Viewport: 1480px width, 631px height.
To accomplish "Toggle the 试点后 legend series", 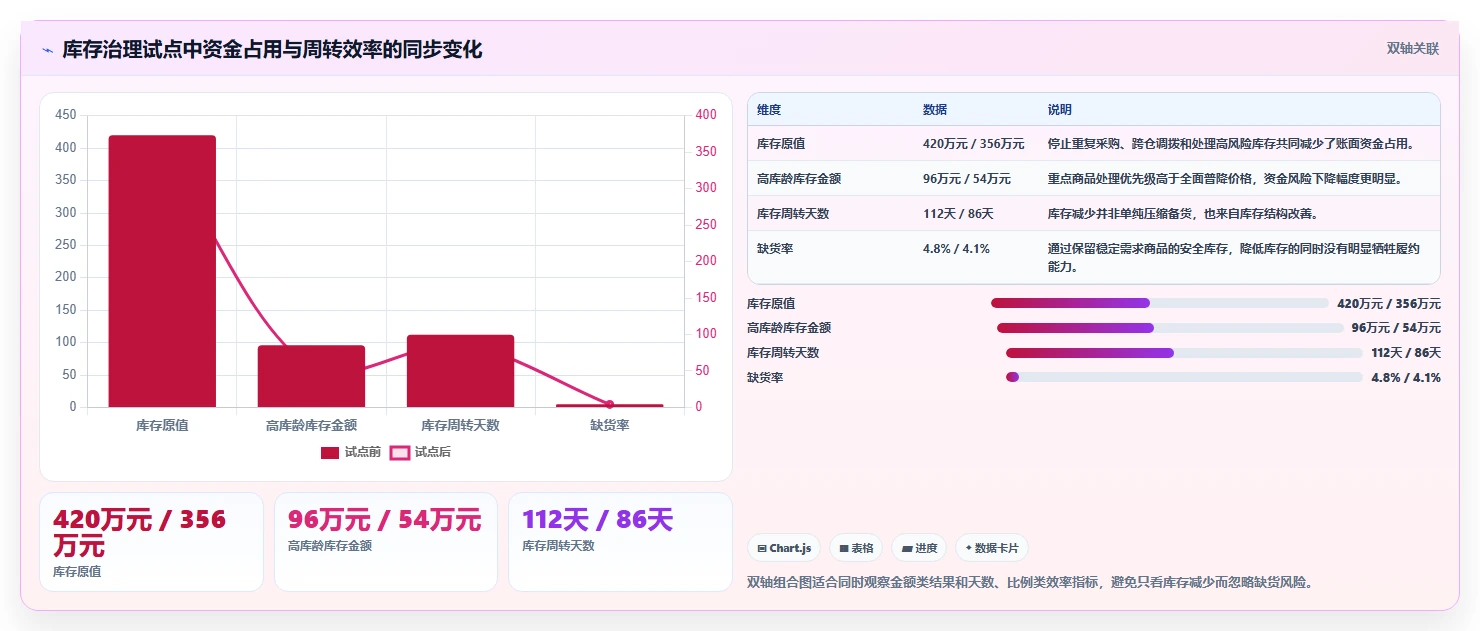I will click(x=420, y=453).
